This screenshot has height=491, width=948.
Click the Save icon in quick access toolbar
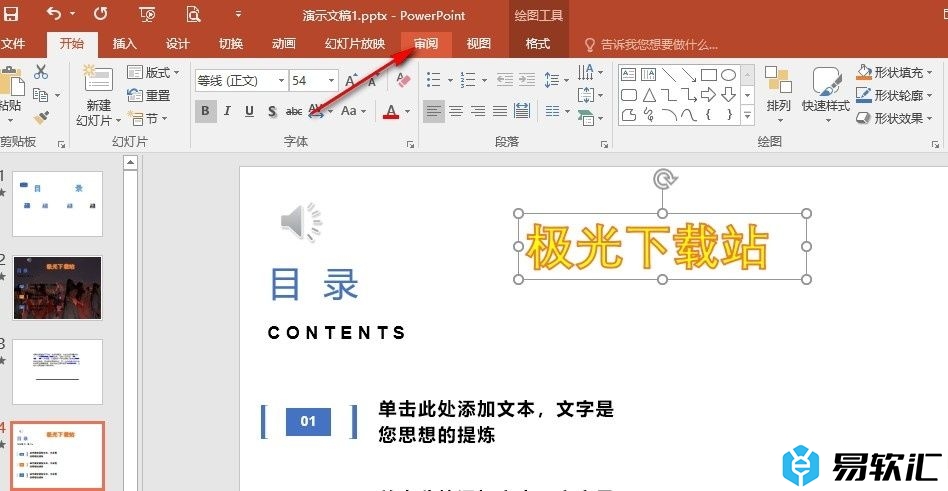point(10,13)
